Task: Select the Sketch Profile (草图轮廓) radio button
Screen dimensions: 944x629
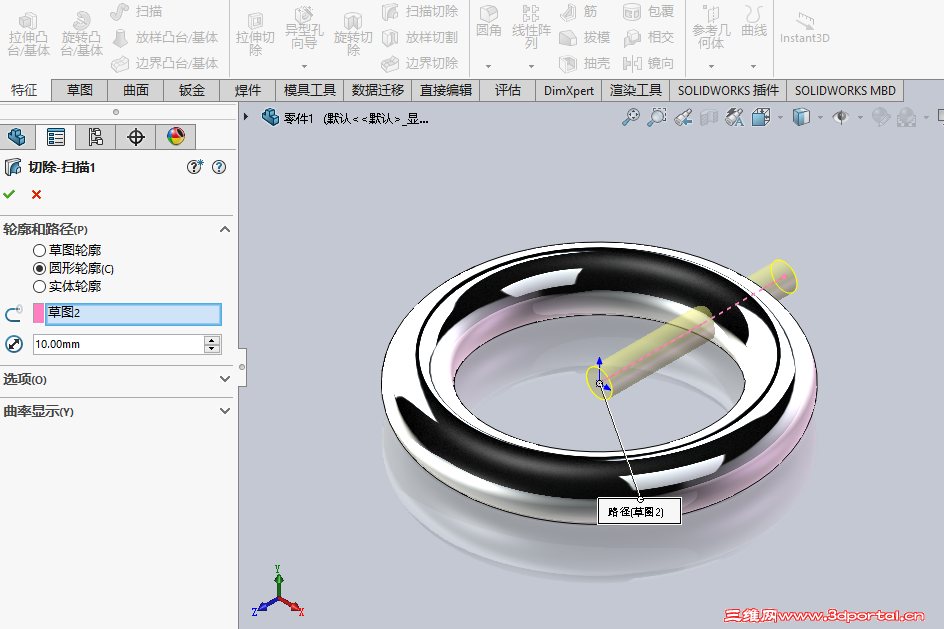Action: coord(39,250)
